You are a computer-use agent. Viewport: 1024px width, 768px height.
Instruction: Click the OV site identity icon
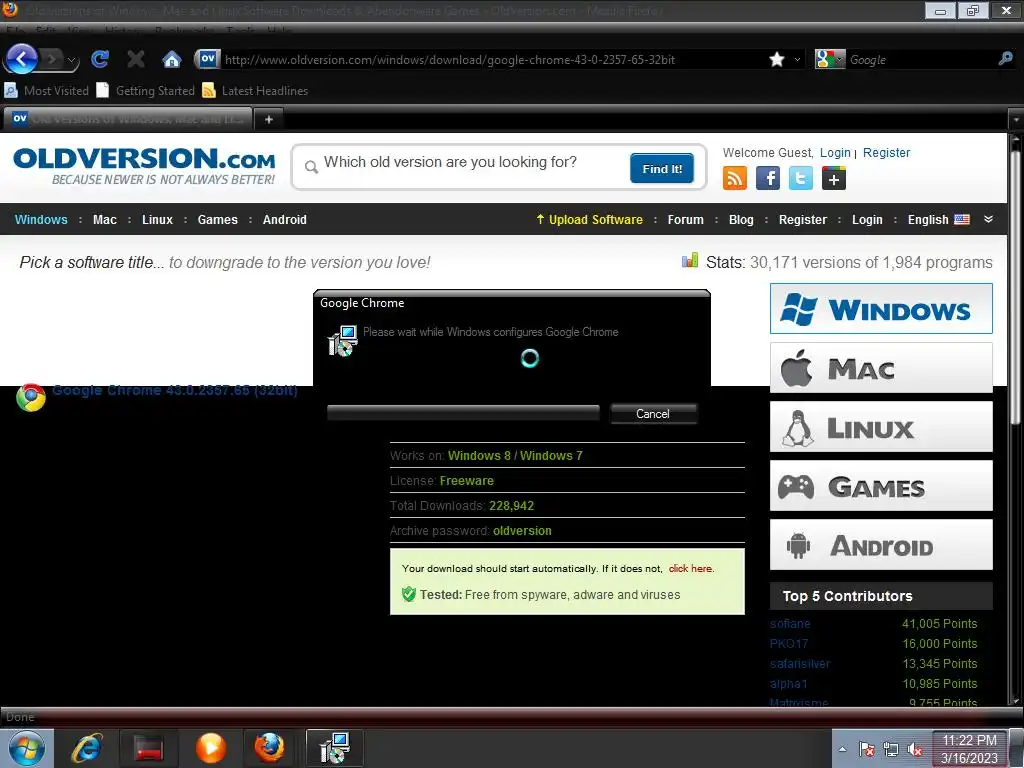click(208, 59)
